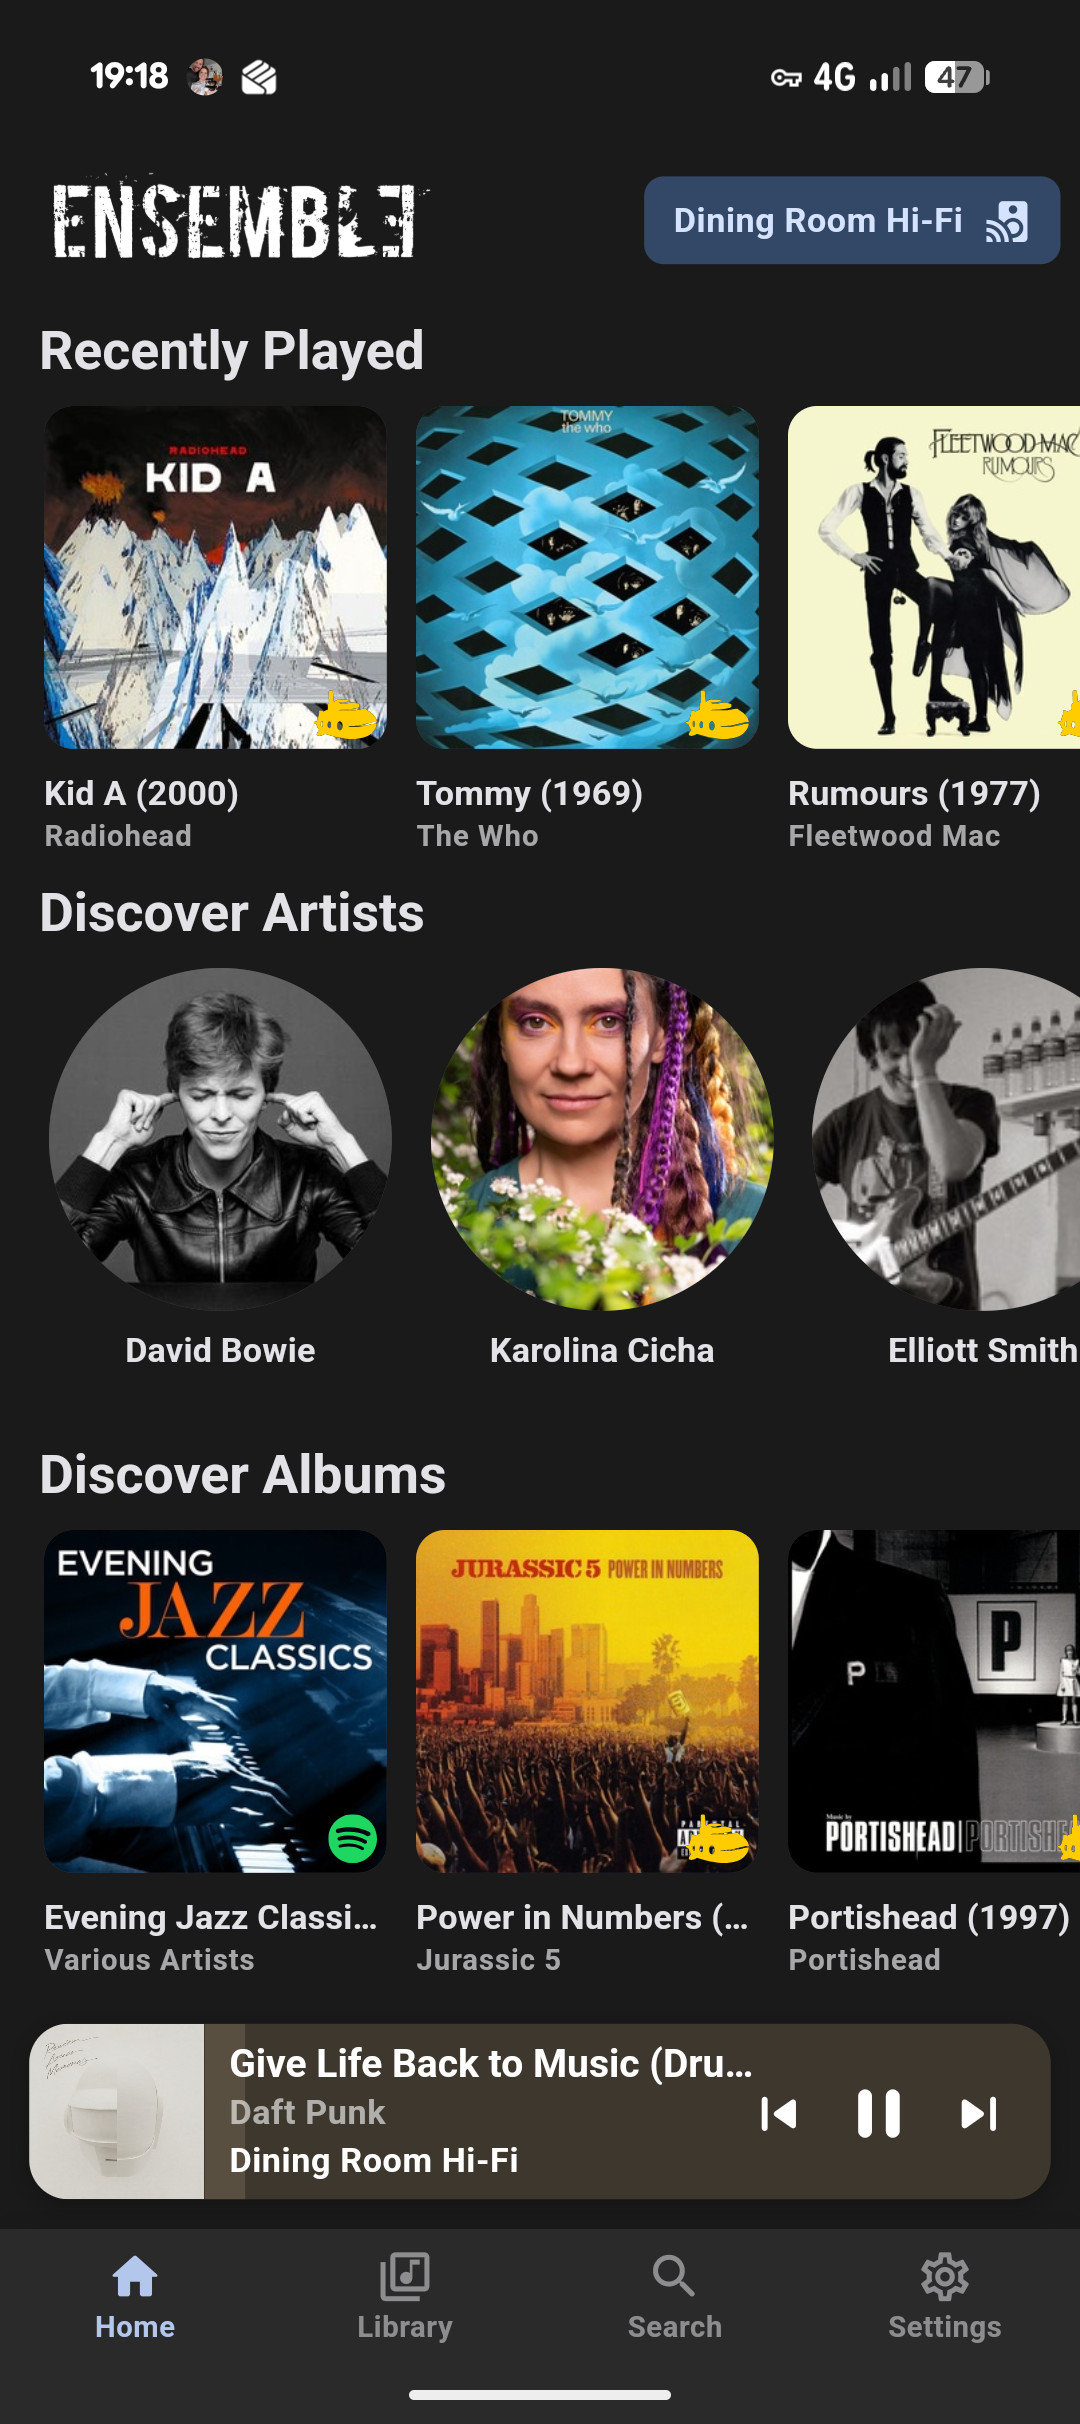The image size is (1080, 2424).
Task: Open Evening Jazz Classics album
Action: click(x=215, y=1701)
